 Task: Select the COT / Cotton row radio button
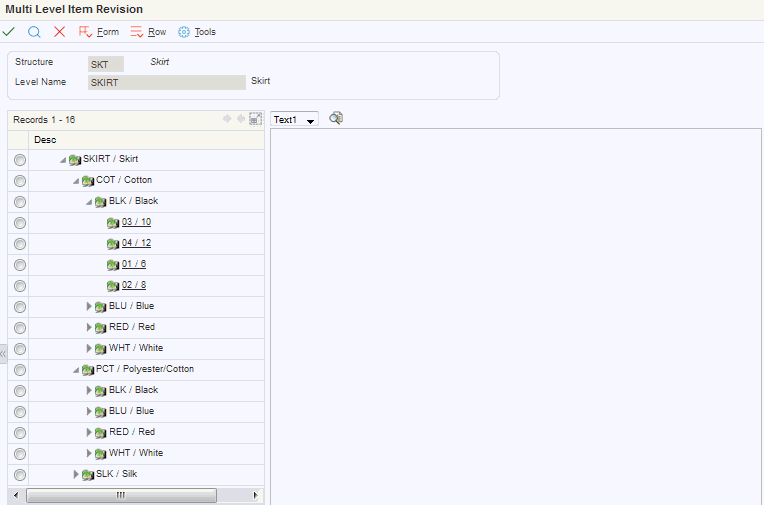point(19,181)
